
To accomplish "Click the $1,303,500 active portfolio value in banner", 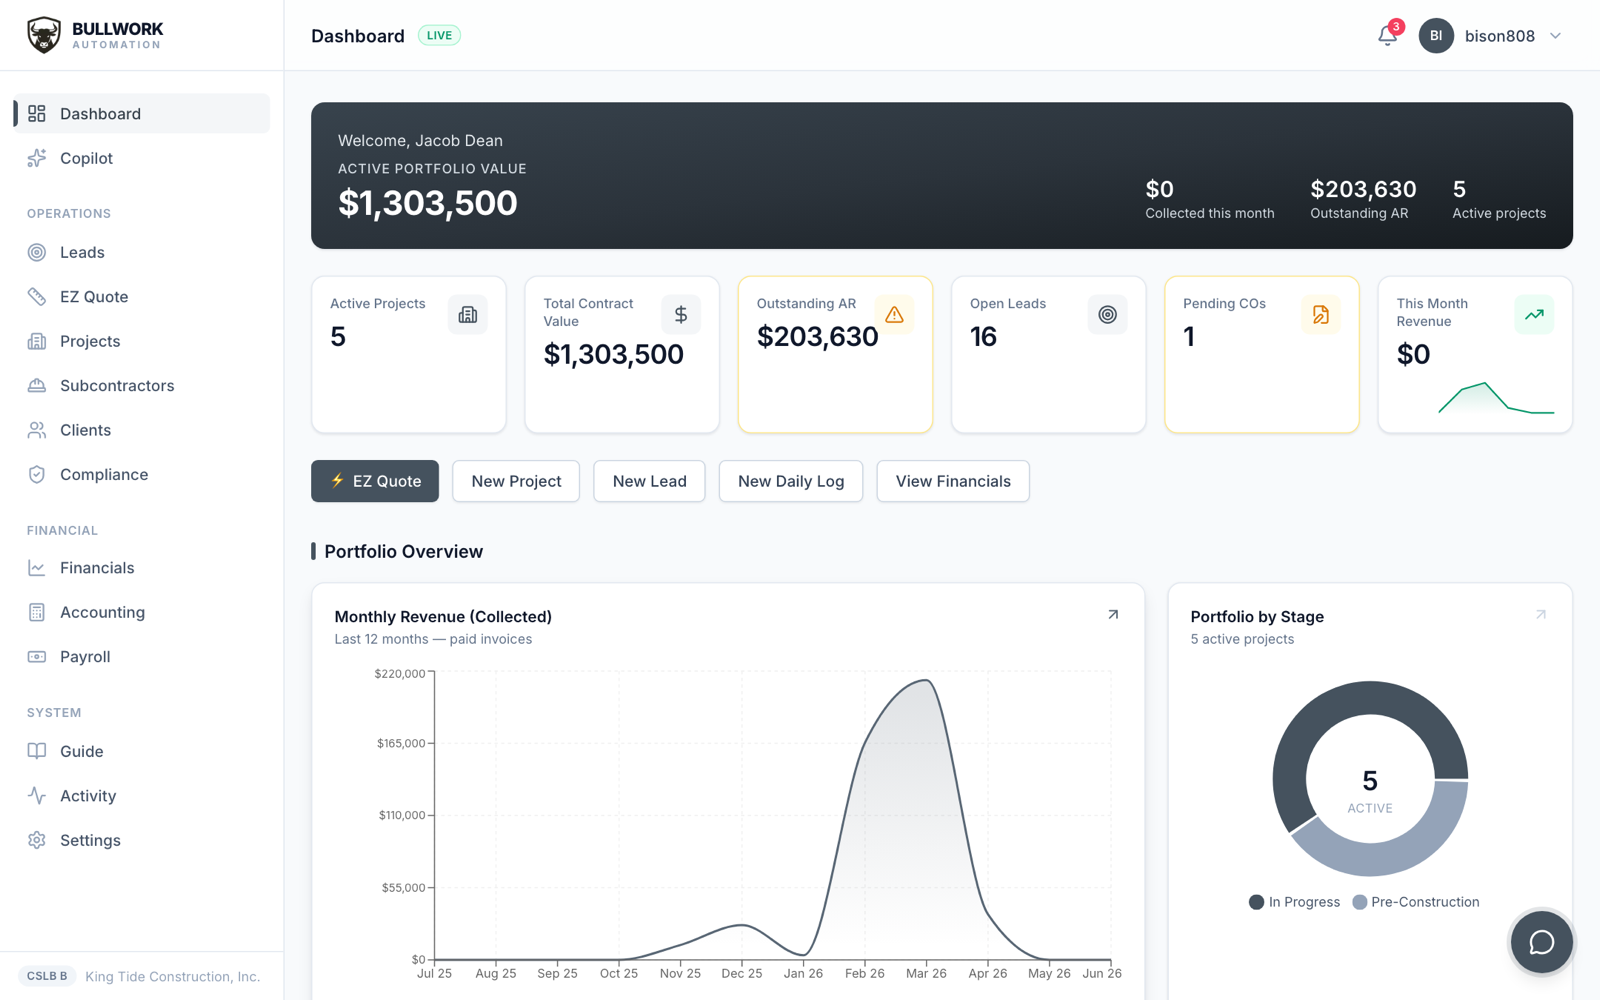I will pyautogui.click(x=427, y=203).
